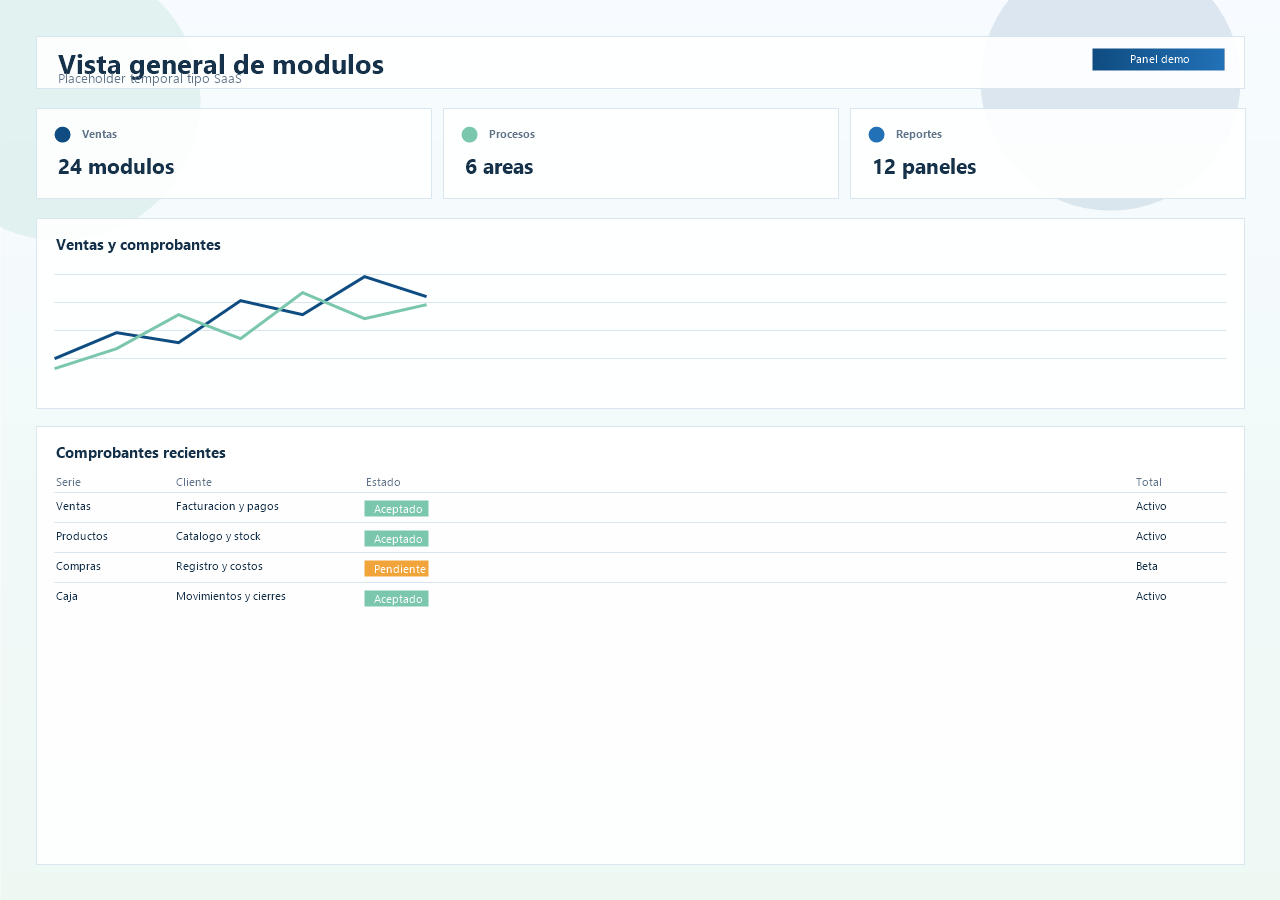Select the green Procesos dot icon
This screenshot has height=900, width=1280.
(x=470, y=134)
